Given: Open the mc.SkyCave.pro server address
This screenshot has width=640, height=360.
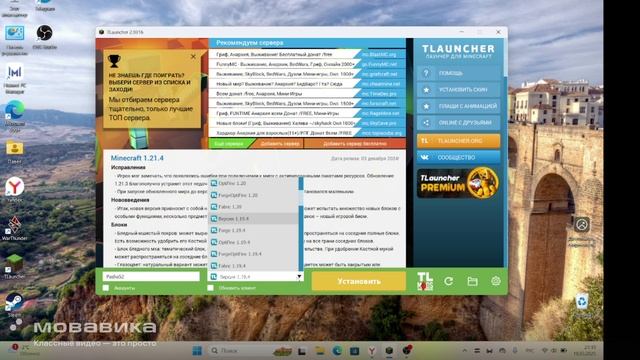Looking at the screenshot, I should click(x=379, y=123).
